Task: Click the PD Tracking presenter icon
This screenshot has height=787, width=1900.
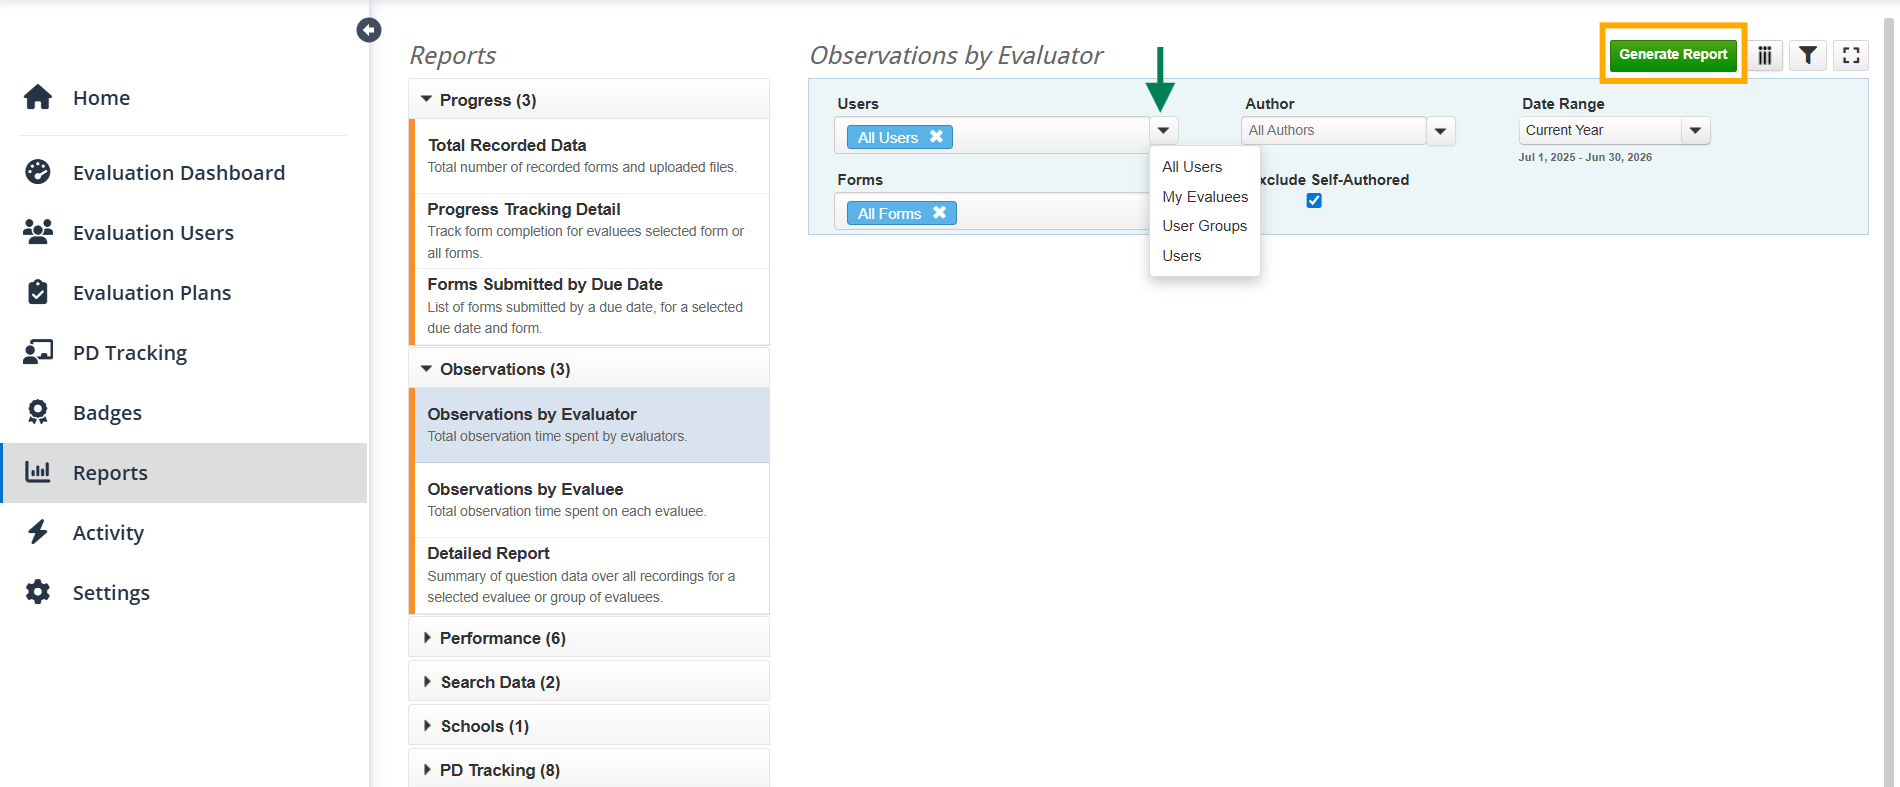Action: (38, 352)
